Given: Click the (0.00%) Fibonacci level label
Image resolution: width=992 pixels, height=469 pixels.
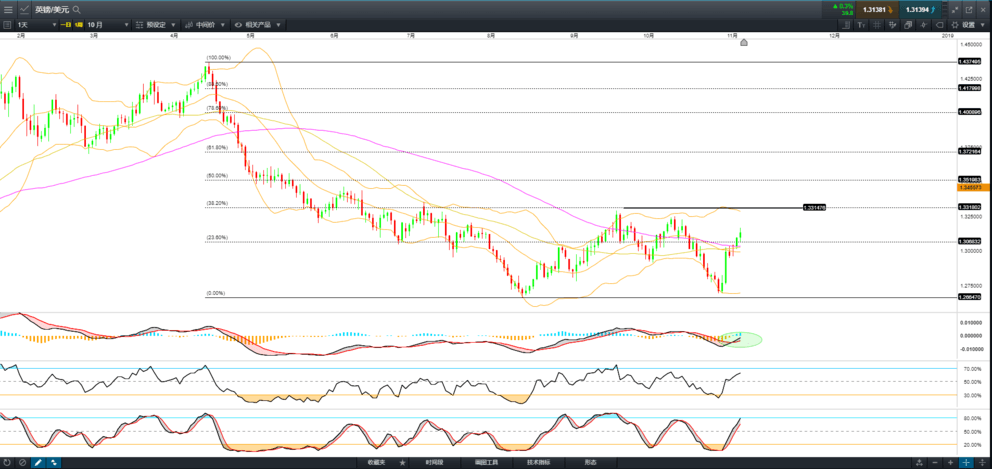Looking at the screenshot, I should pyautogui.click(x=215, y=294).
